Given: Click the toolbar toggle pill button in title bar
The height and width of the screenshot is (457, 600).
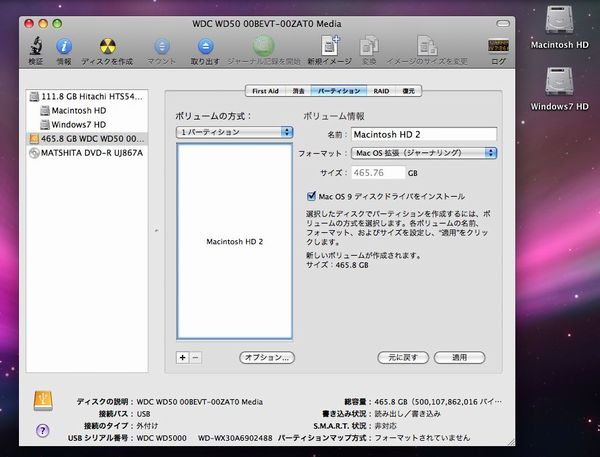Looking at the screenshot, I should pyautogui.click(x=503, y=24).
